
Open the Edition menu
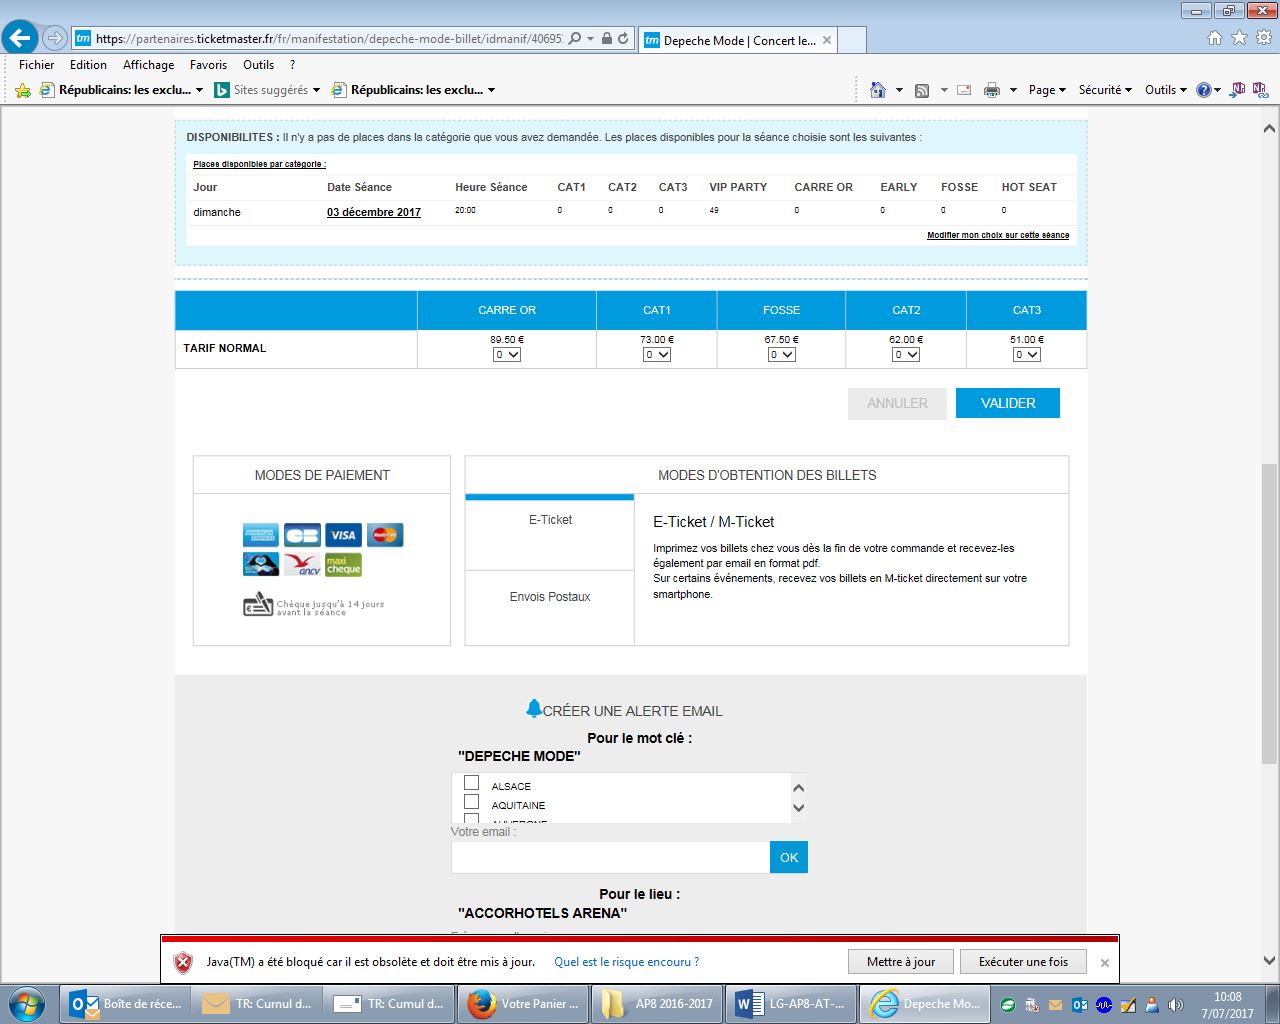click(88, 65)
